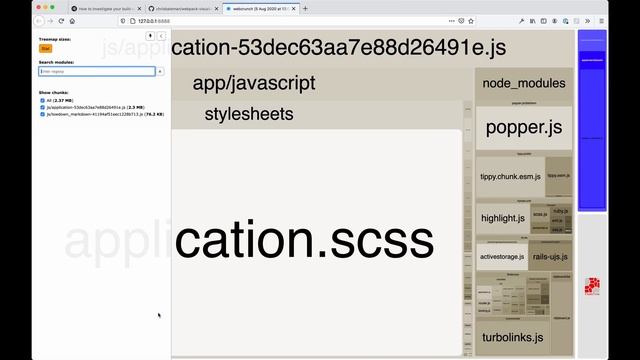
Task: Open a new browser tab
Action: point(305,8)
